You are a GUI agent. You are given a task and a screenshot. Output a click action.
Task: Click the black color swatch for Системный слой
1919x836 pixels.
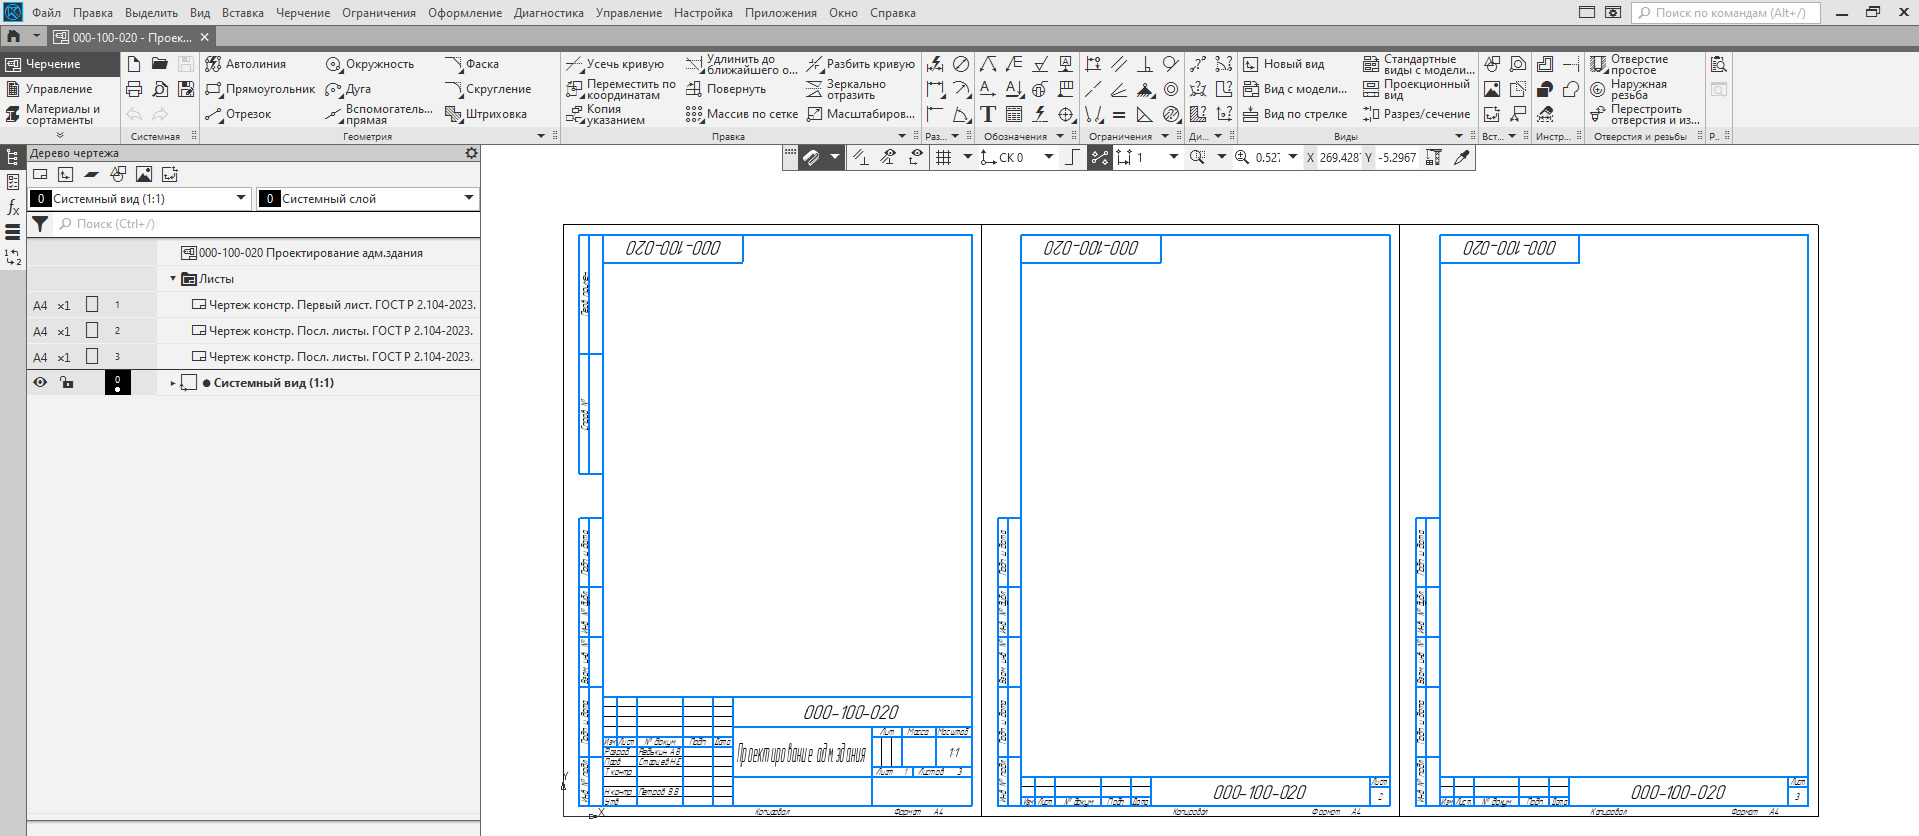(x=269, y=199)
